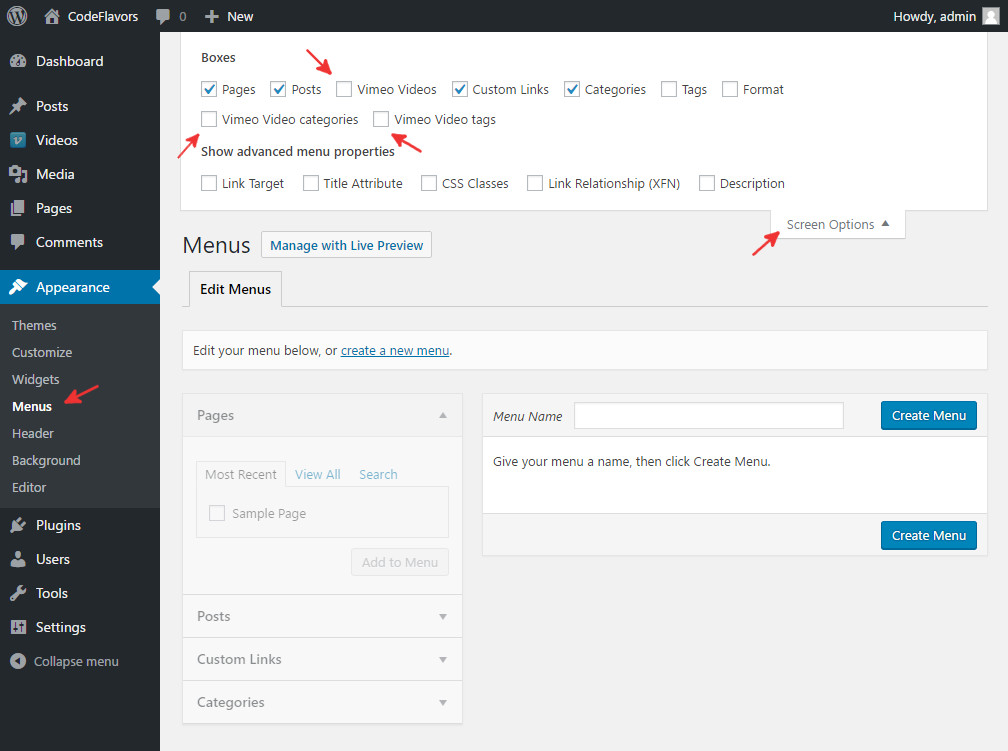This screenshot has width=1008, height=751.
Task: Click the CodeFlavors site name link
Action: click(x=103, y=16)
